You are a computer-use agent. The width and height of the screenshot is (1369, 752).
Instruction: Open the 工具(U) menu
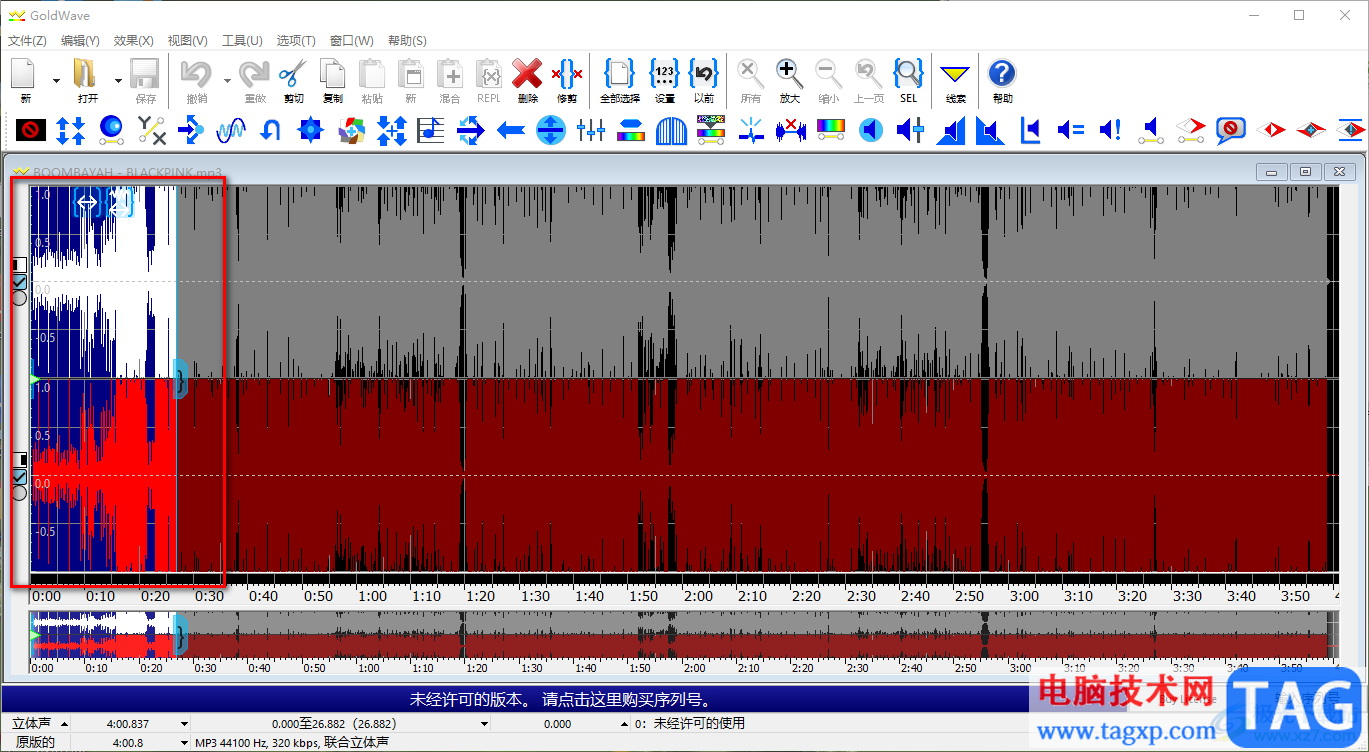pyautogui.click(x=242, y=41)
